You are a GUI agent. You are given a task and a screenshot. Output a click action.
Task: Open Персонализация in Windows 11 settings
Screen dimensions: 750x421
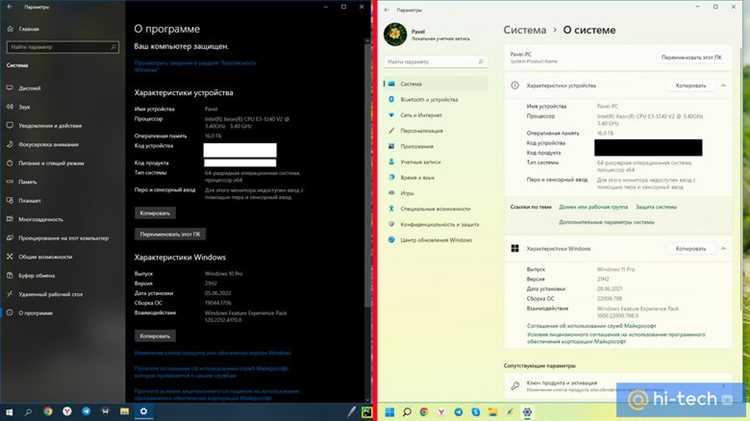pos(421,131)
